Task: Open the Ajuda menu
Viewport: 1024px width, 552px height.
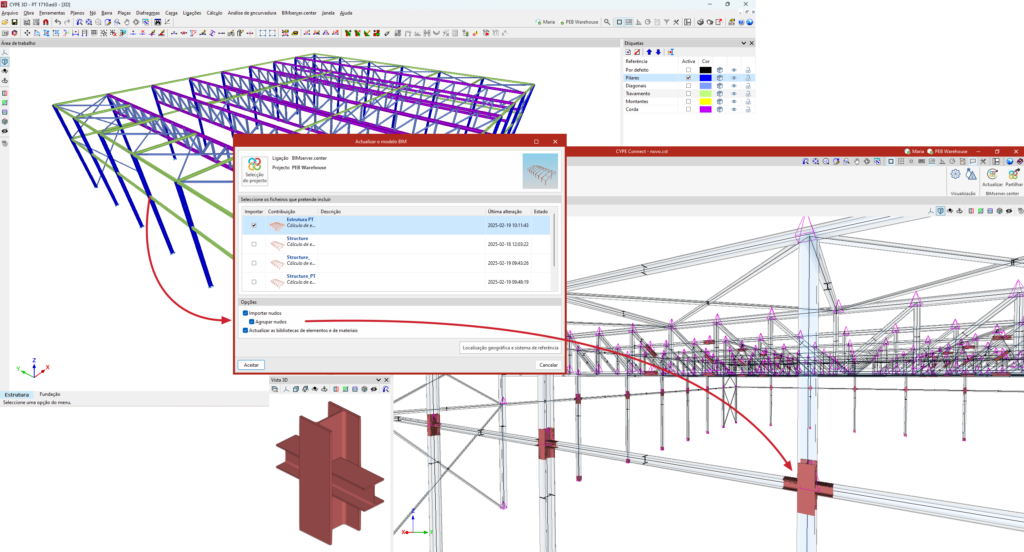Action: (x=346, y=13)
